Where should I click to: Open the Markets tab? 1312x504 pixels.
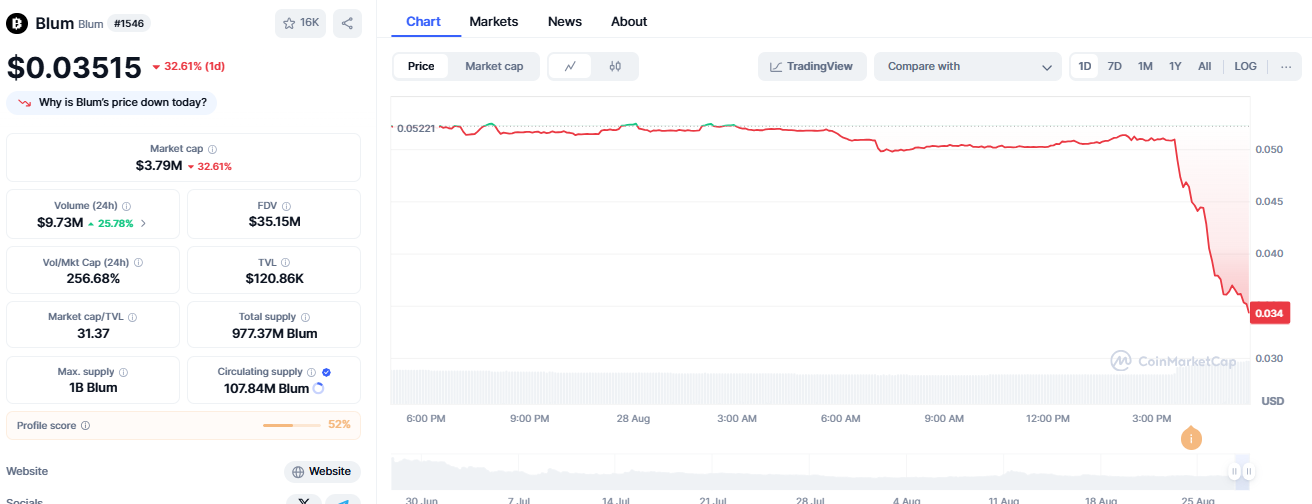[494, 21]
